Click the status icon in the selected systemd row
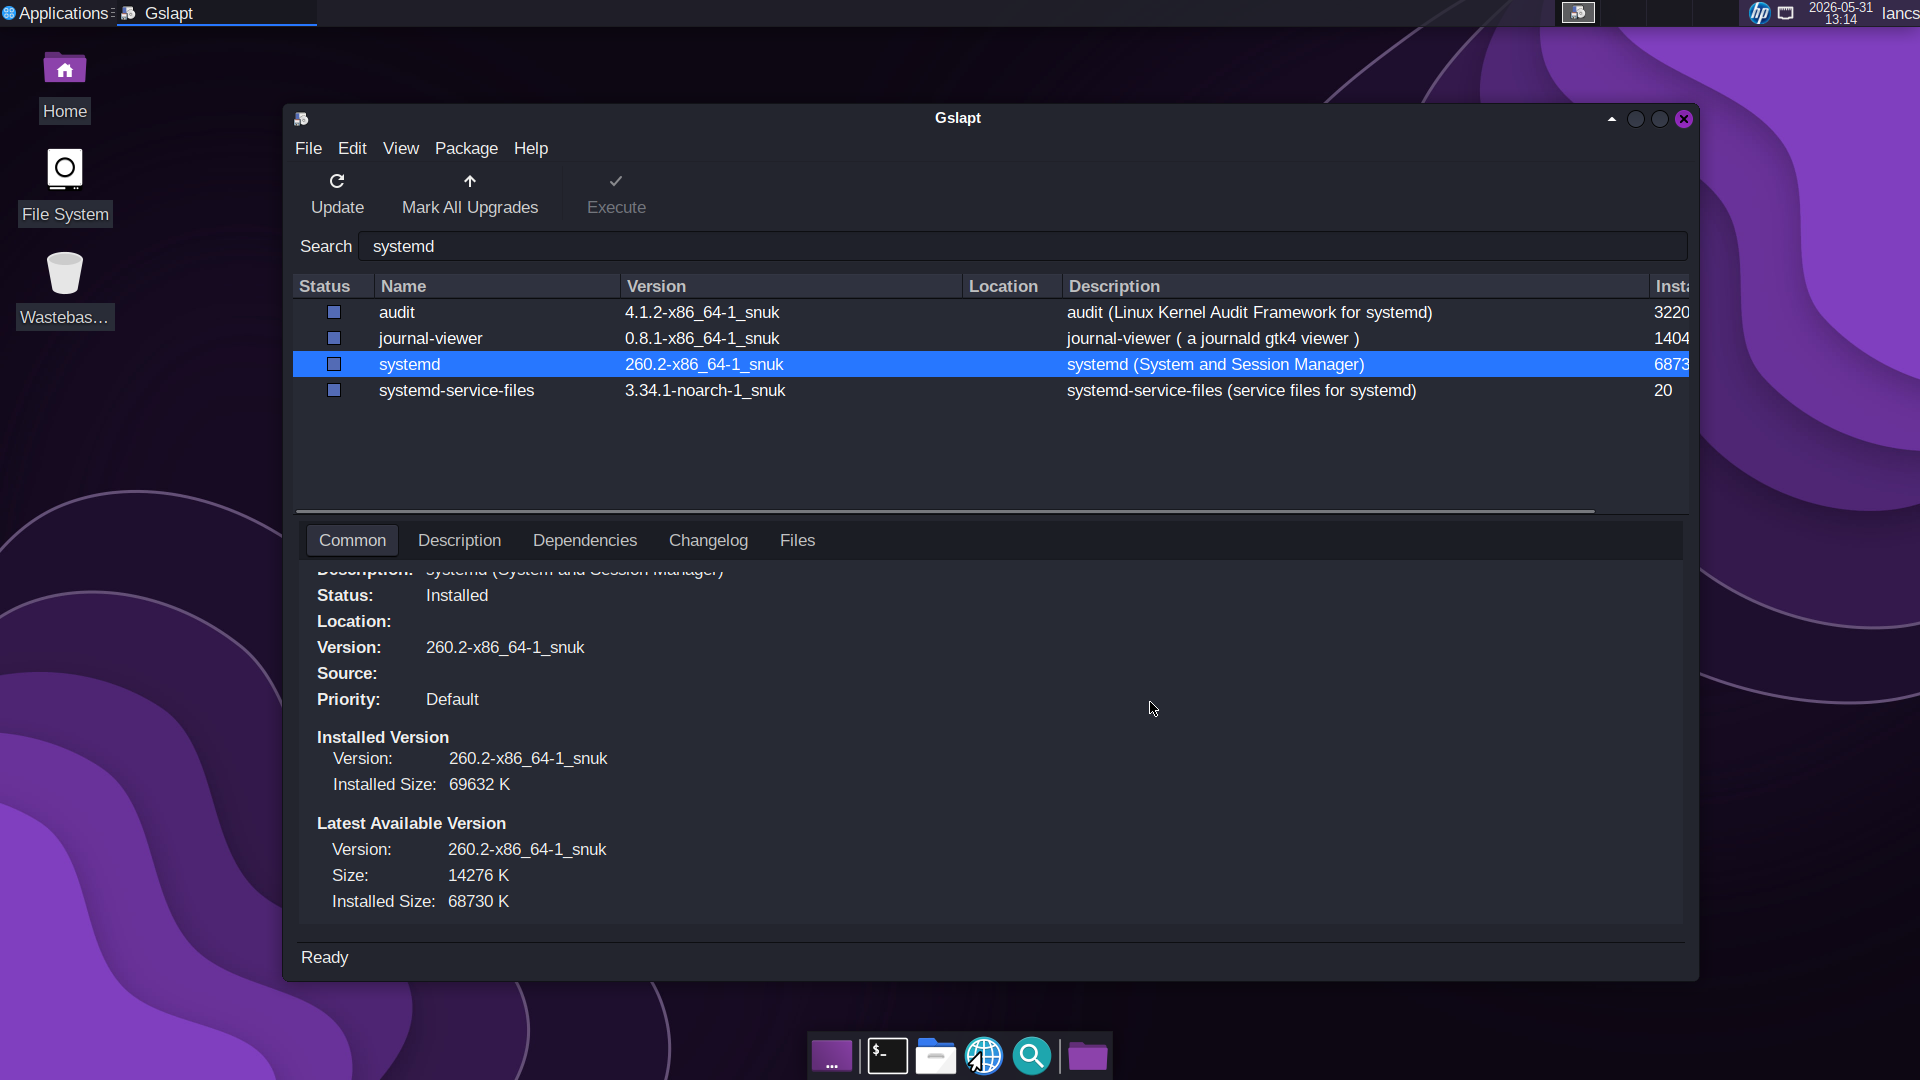 click(334, 364)
